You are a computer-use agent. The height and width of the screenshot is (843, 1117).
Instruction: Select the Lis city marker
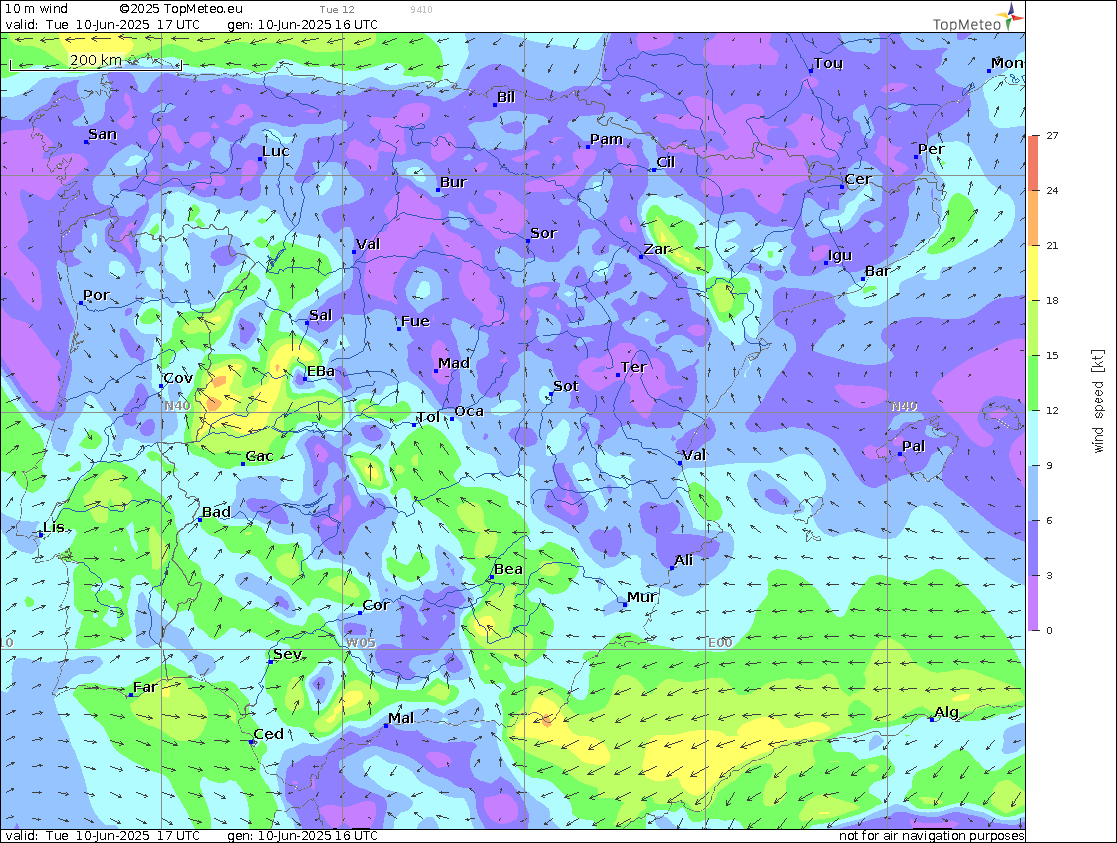41,534
